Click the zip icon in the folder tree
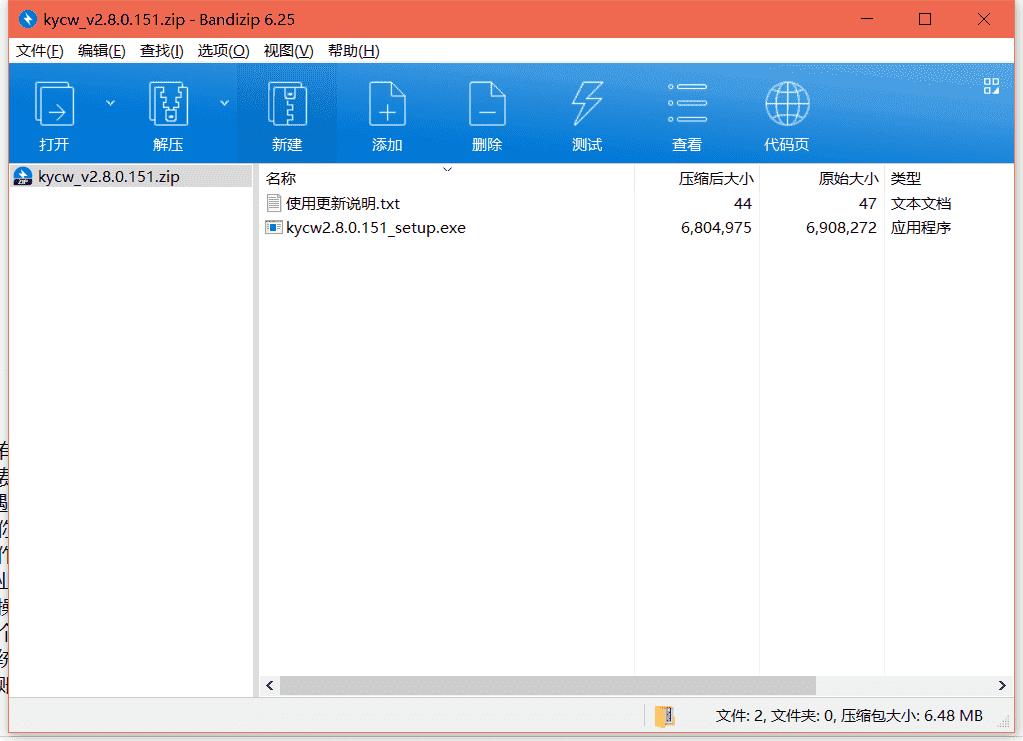1023x741 pixels. (x=23, y=177)
